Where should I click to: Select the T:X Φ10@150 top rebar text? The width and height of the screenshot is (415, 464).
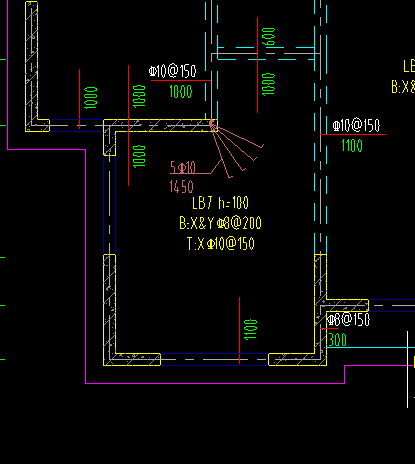[x=221, y=244]
